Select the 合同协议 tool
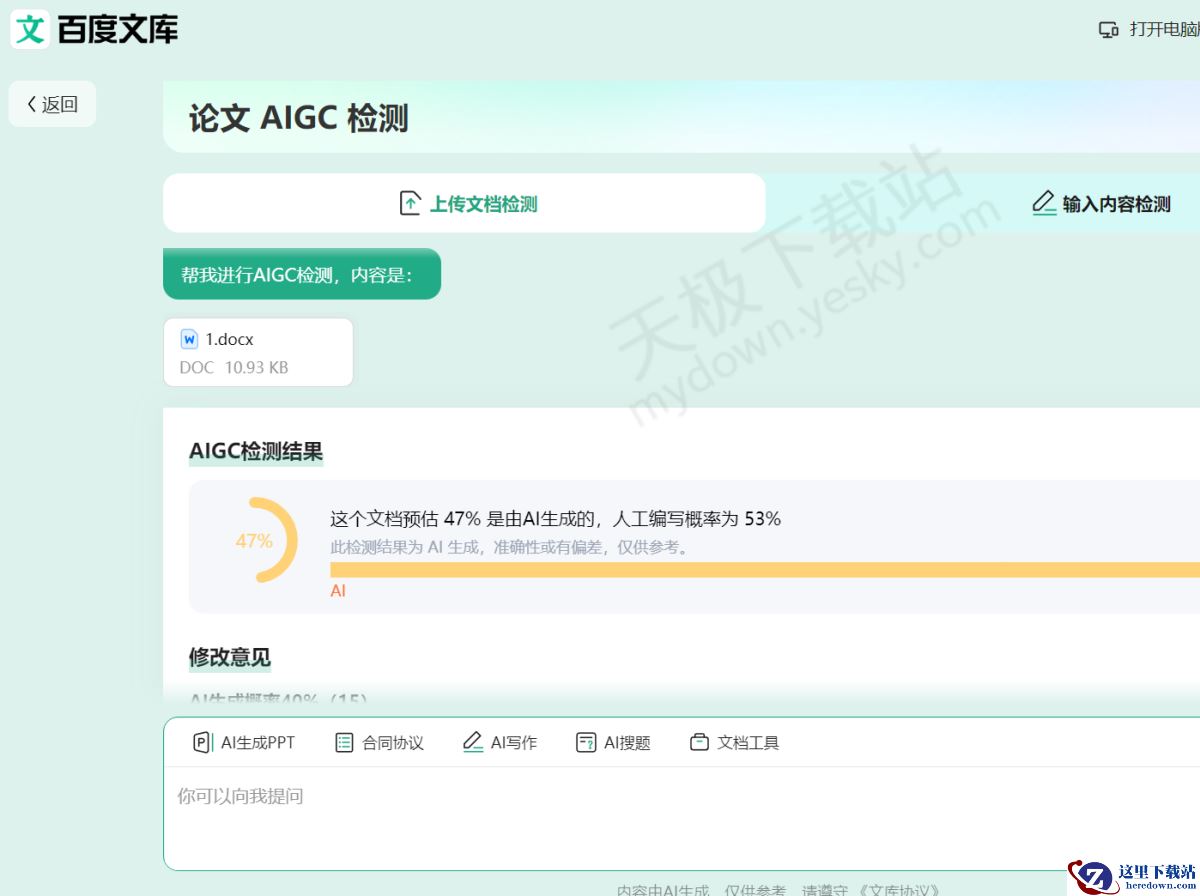This screenshot has height=896, width=1200. [x=378, y=742]
